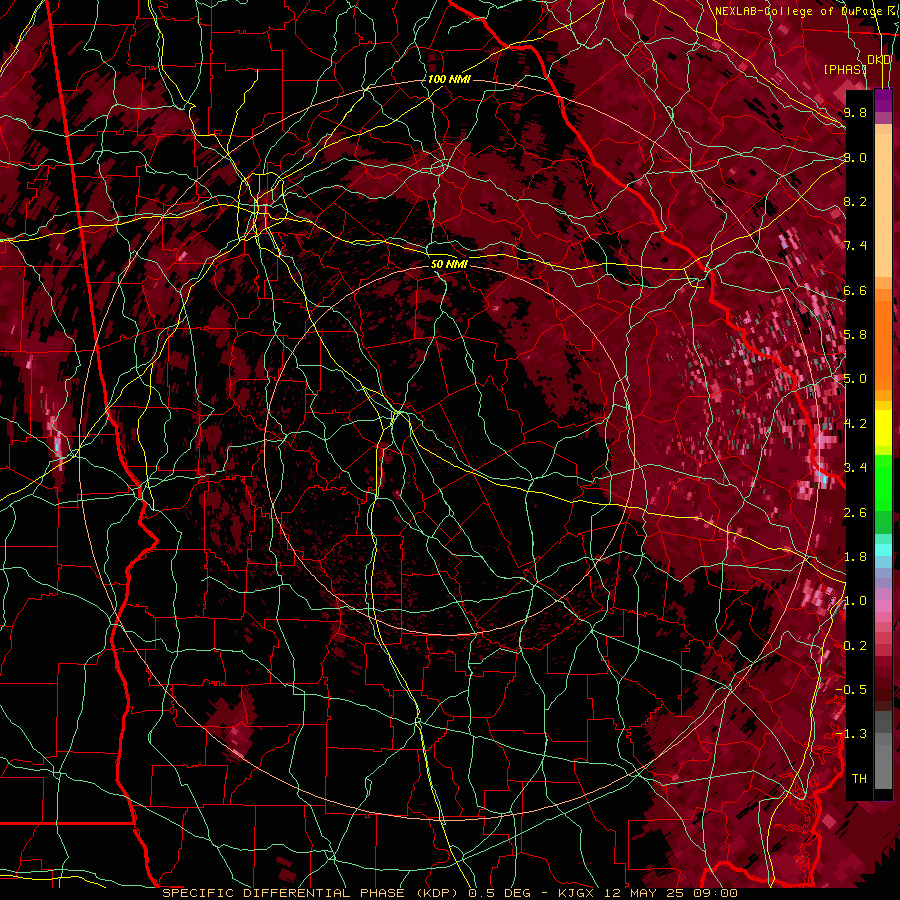Click the KJGX 12 MAY 25 09:00 timestamp
Screen dimensions: 900x900
(x=647, y=893)
